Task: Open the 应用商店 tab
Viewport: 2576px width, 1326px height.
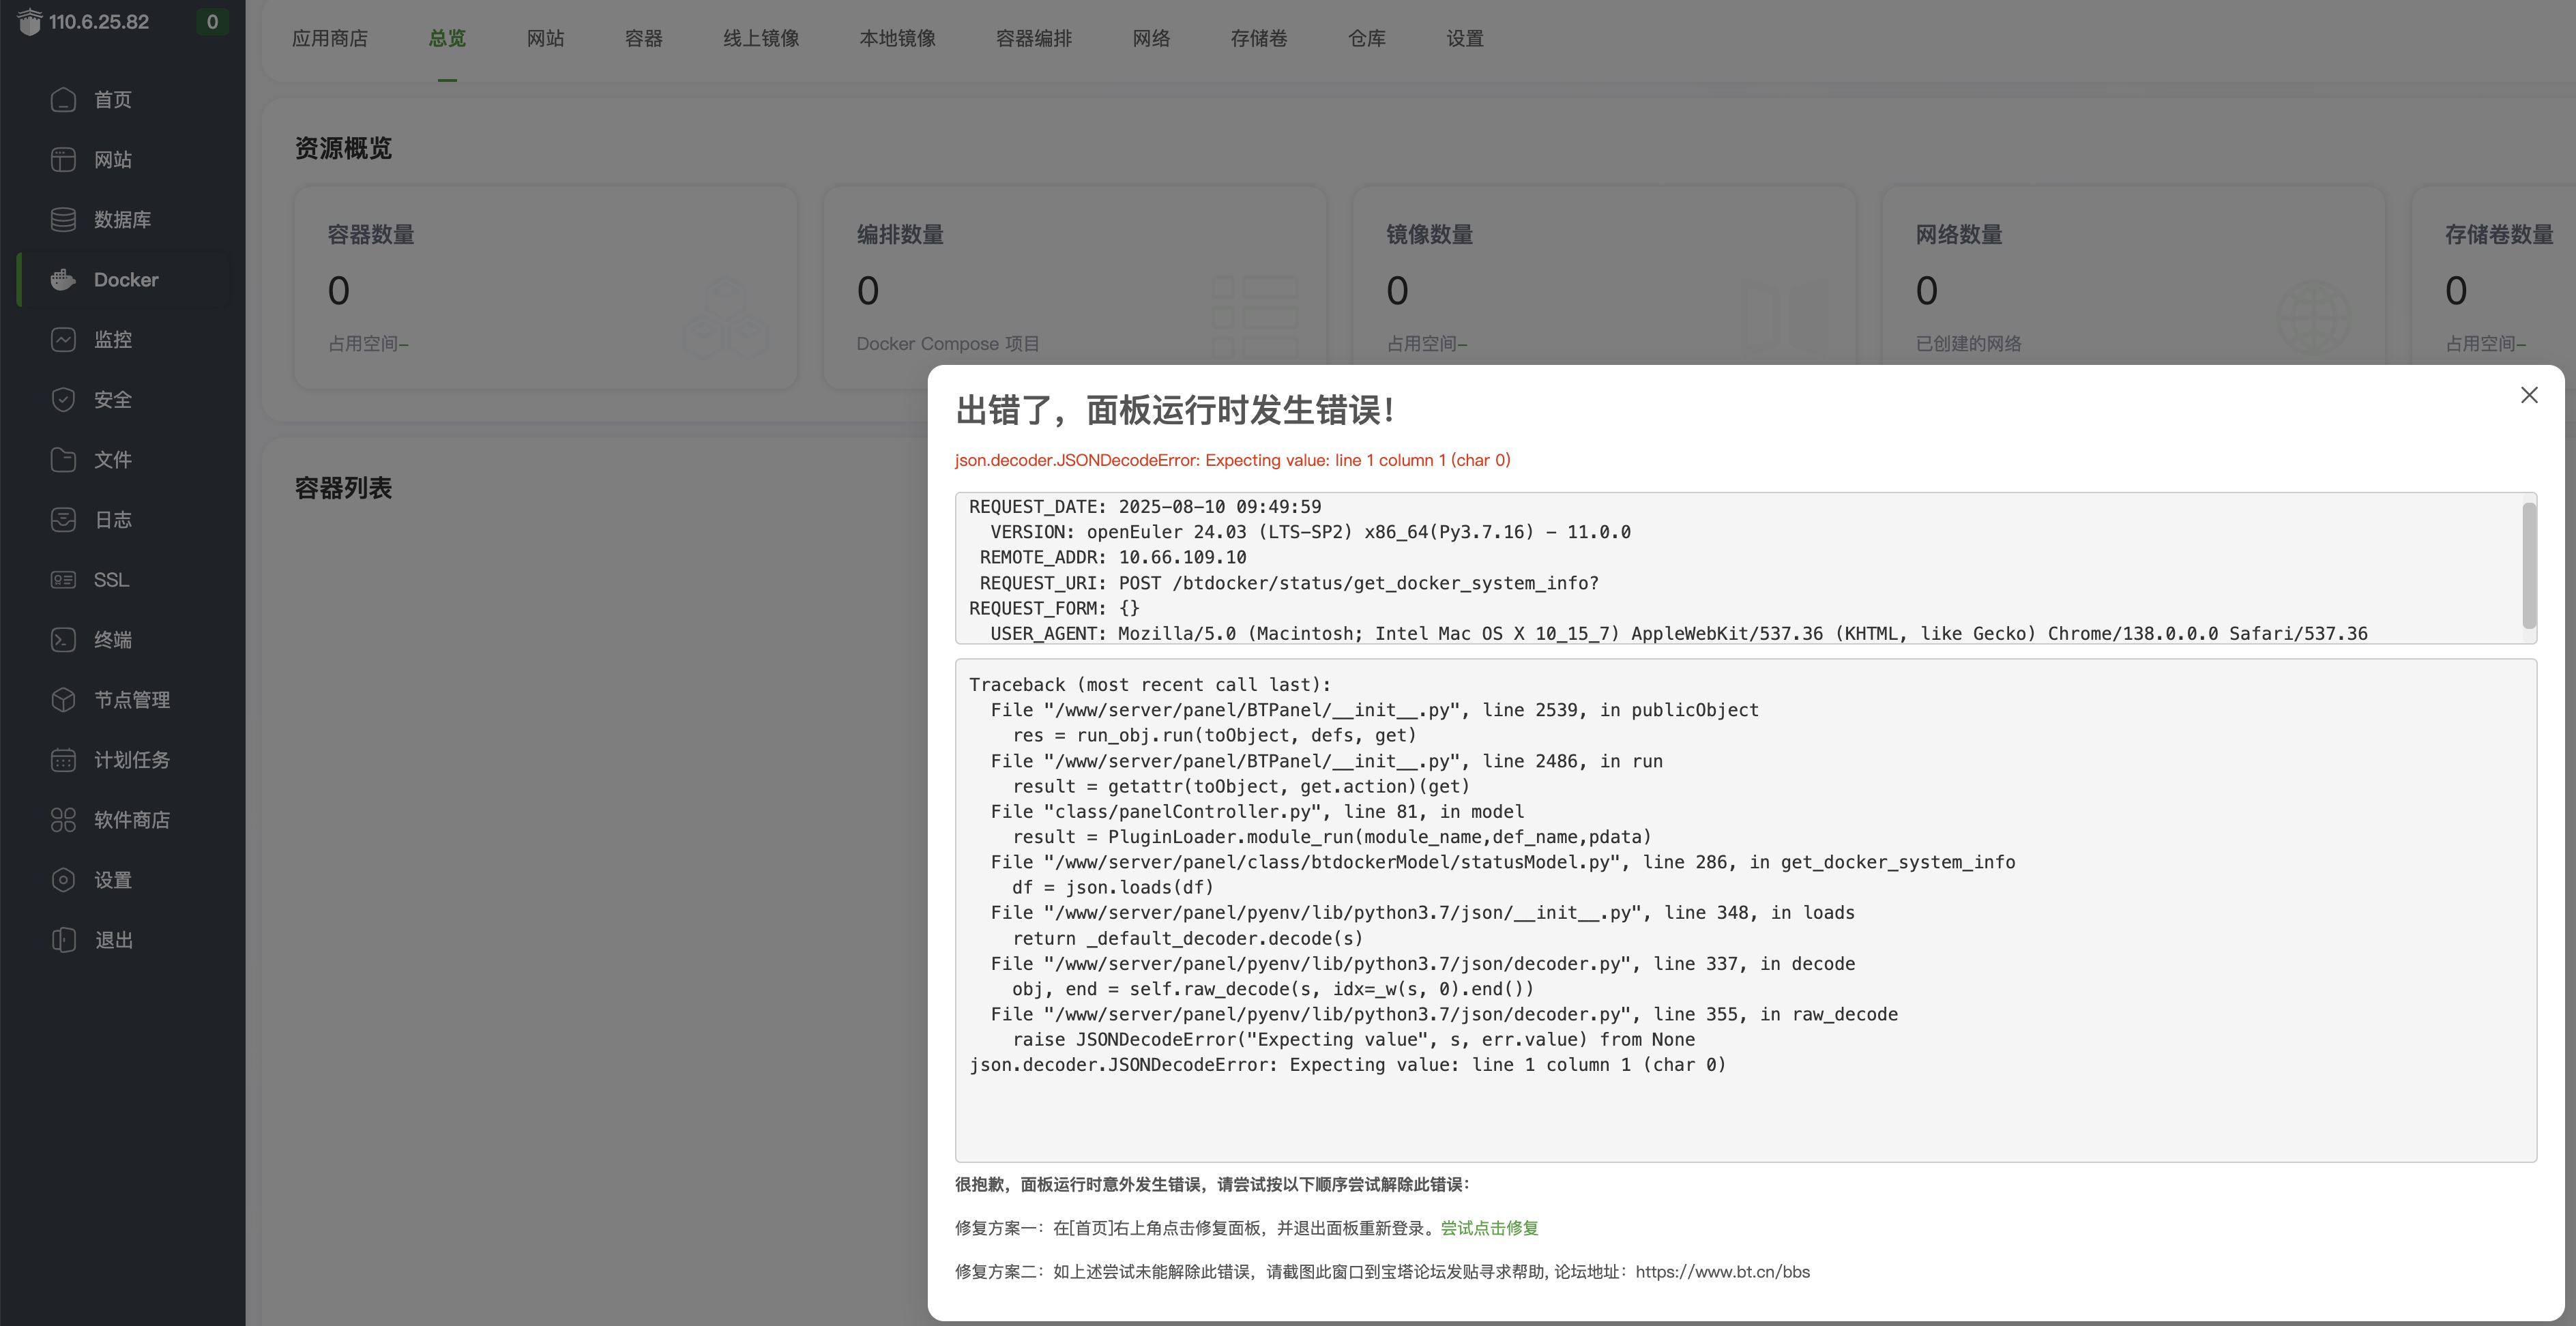Action: point(330,38)
